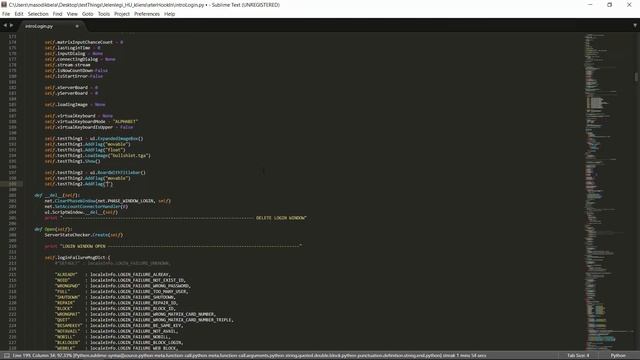This screenshot has height=360, width=640.
Task: Open the Goto menu
Action: point(87,14)
